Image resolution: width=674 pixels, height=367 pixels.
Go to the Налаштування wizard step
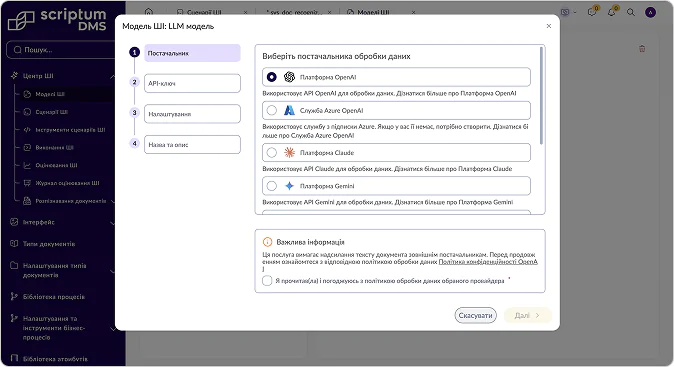[x=192, y=114]
